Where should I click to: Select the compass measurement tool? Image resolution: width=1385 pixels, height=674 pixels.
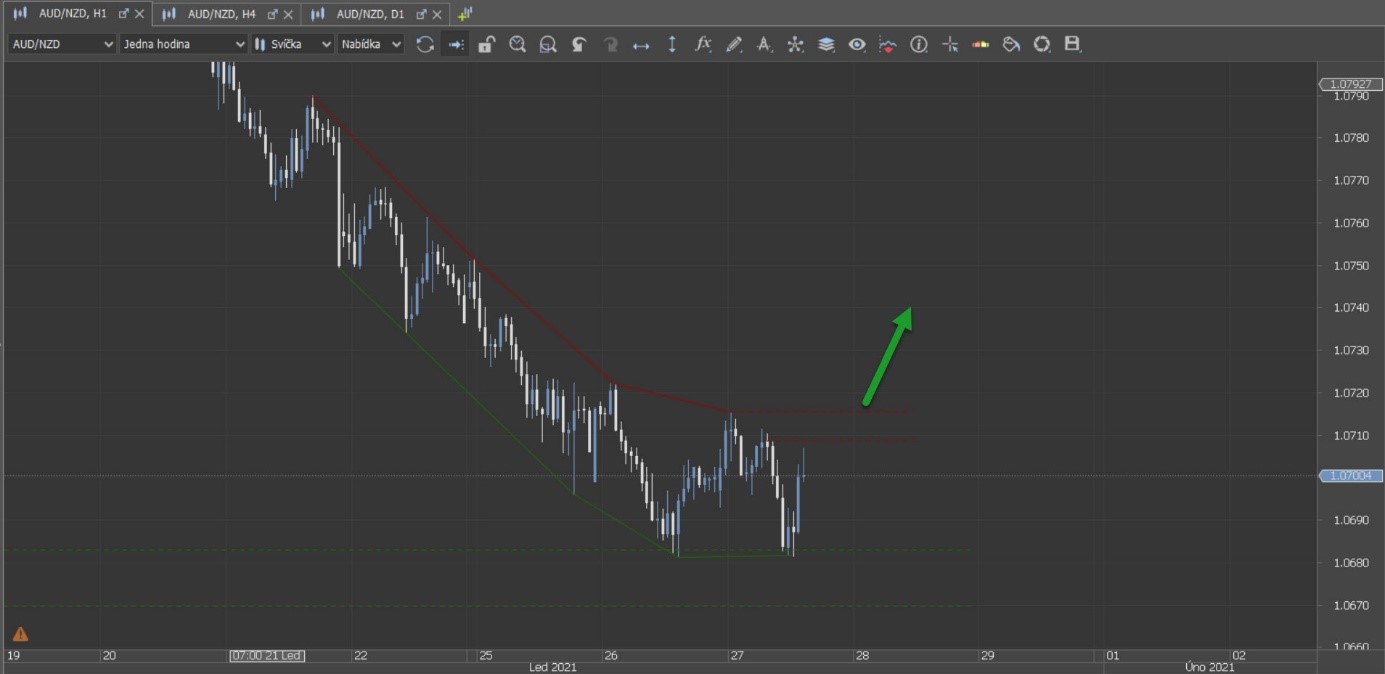[x=764, y=44]
